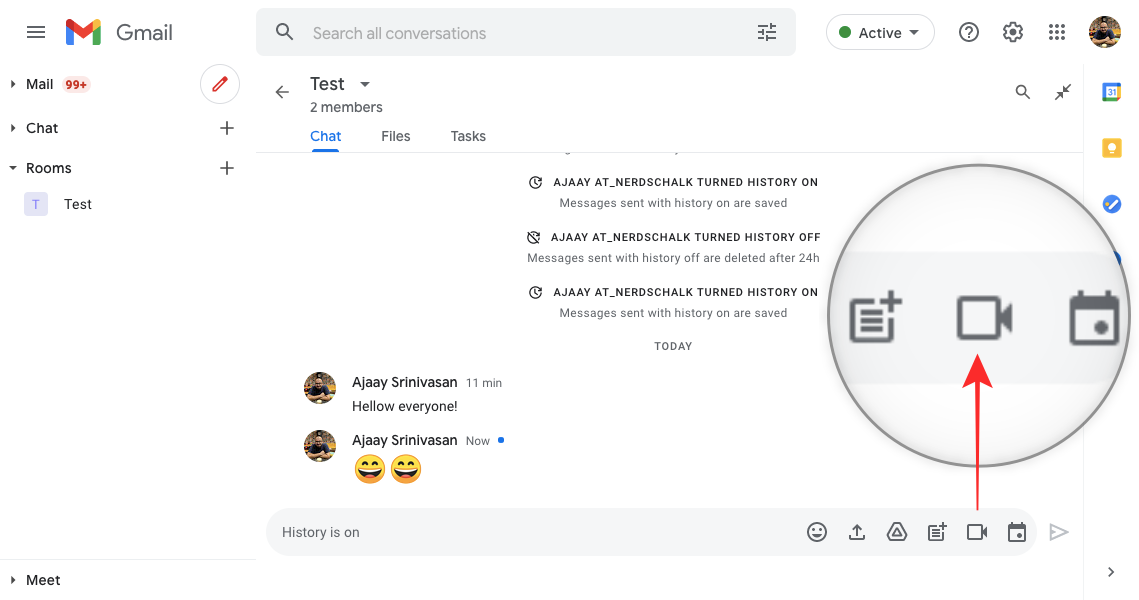The width and height of the screenshot is (1139, 600).
Task: Collapse the chat view to smaller size
Action: tap(1063, 92)
